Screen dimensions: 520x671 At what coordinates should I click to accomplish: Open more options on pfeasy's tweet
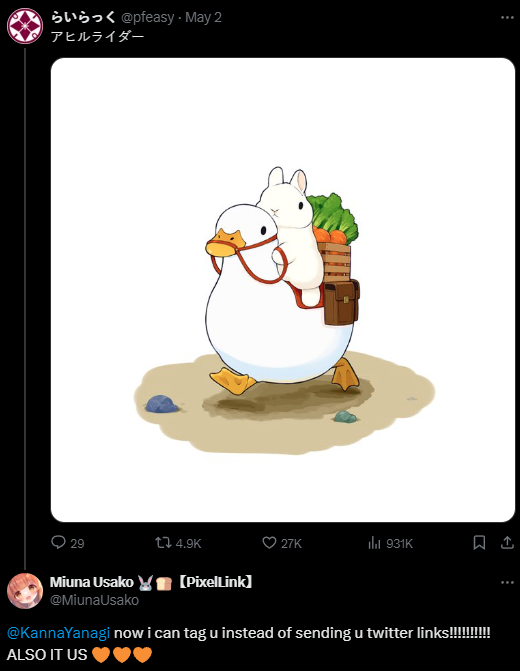click(x=507, y=18)
